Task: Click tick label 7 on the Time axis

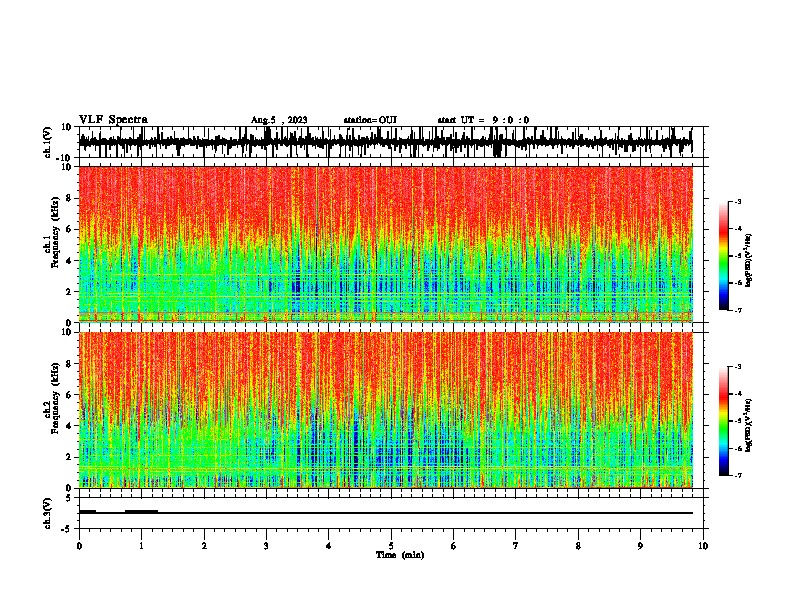Action: point(516,546)
